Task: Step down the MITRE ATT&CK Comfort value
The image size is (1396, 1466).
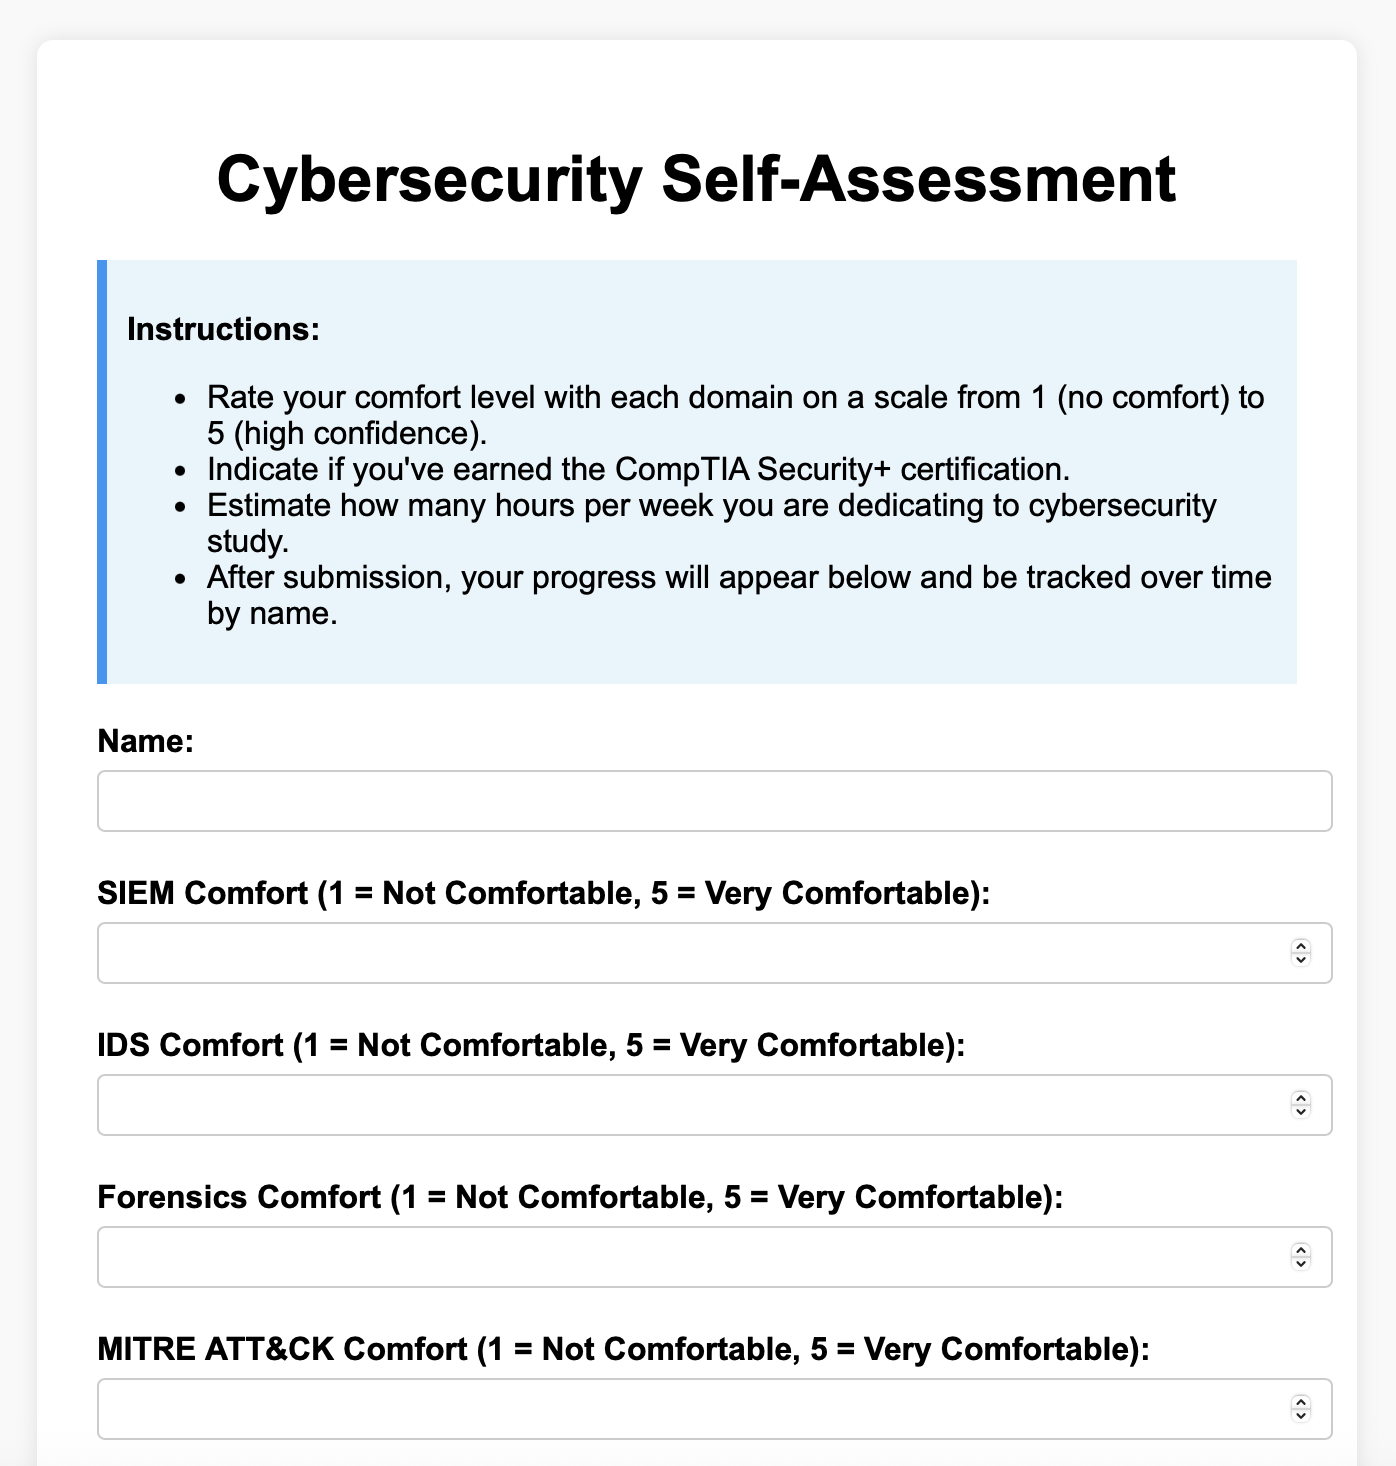Action: coord(1300,1416)
